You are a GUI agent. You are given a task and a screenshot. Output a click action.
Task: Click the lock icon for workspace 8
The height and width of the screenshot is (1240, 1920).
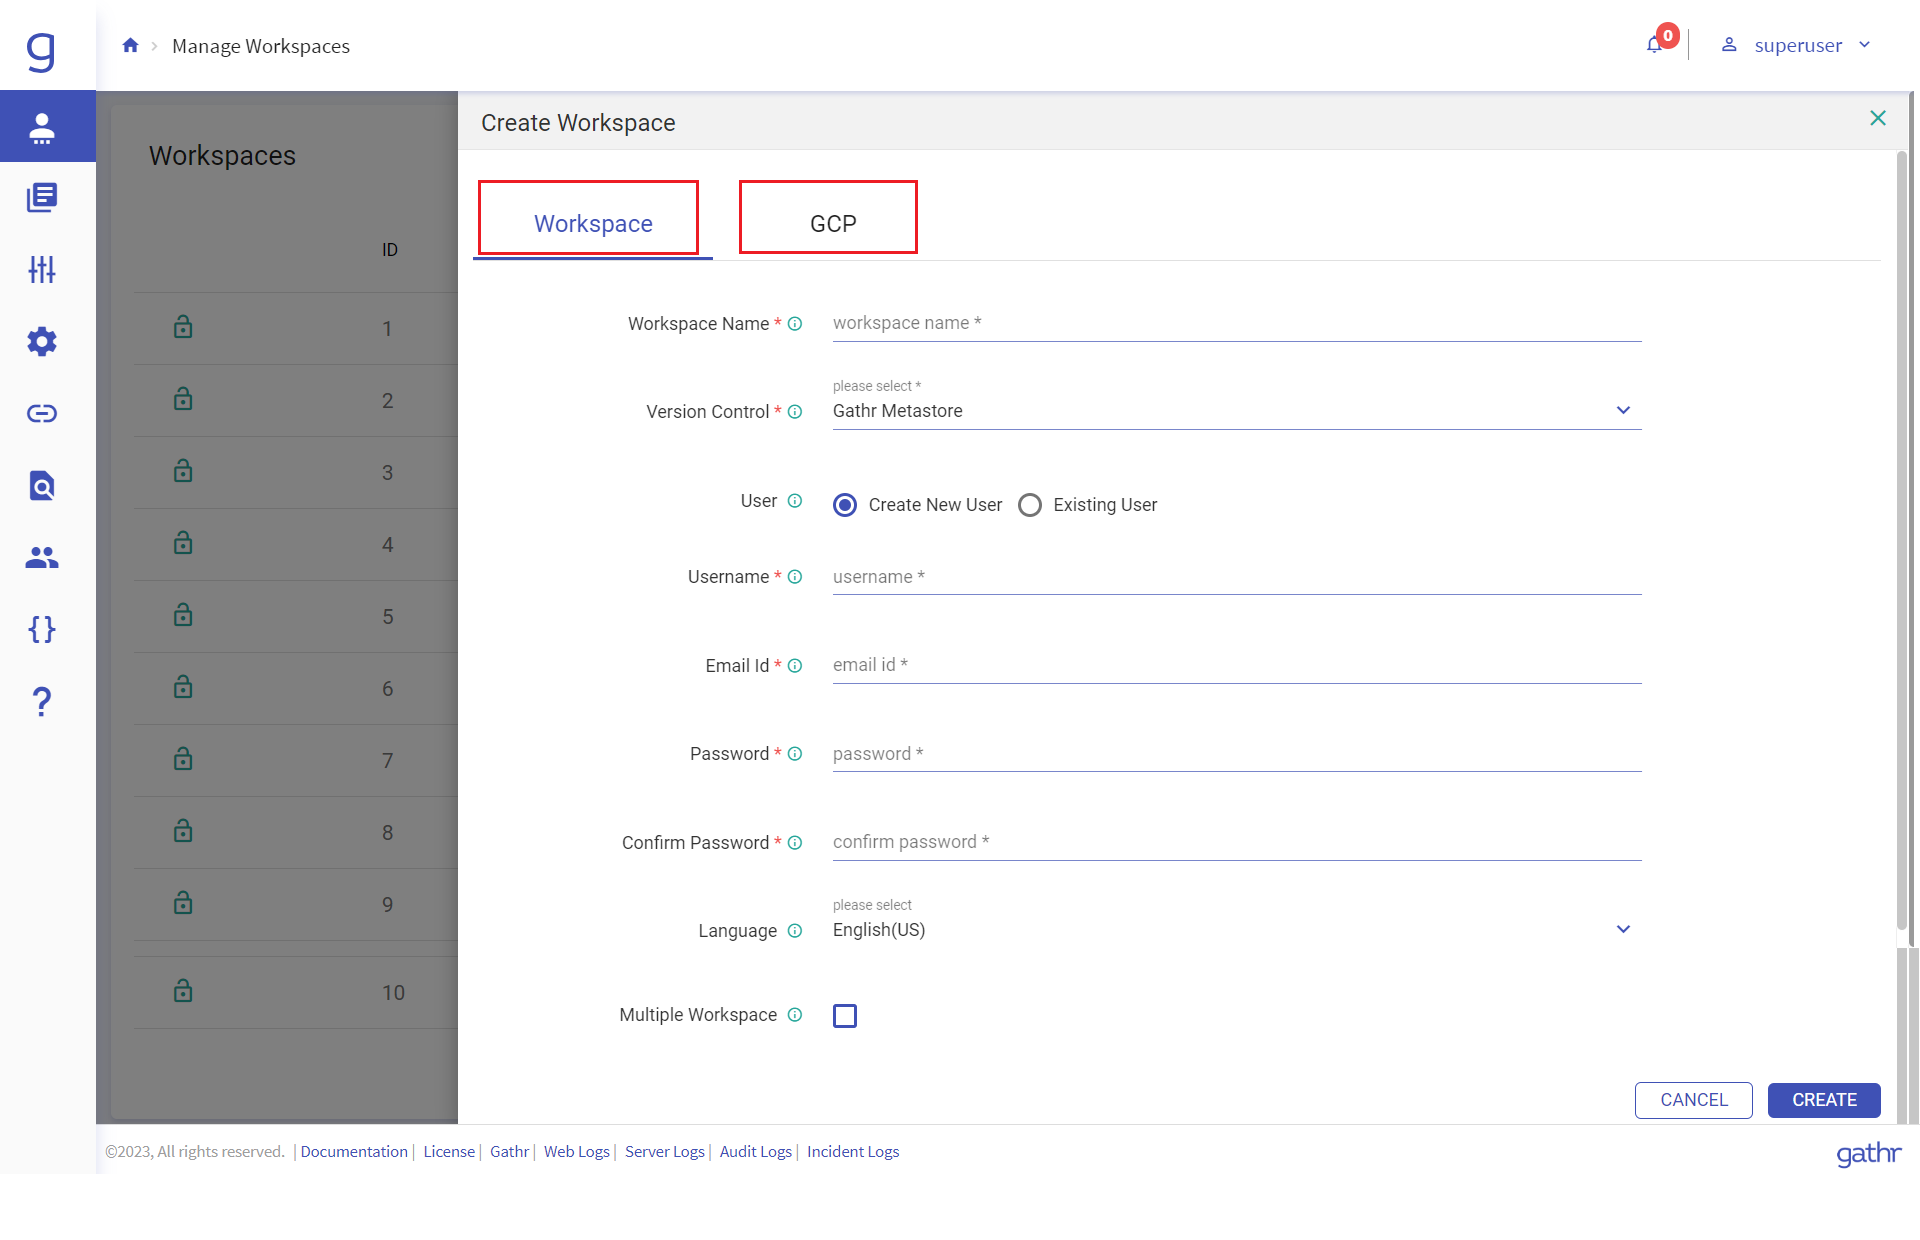[183, 831]
